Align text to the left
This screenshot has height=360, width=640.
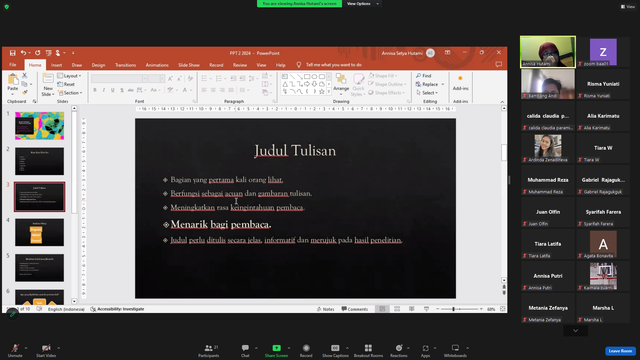204,90
